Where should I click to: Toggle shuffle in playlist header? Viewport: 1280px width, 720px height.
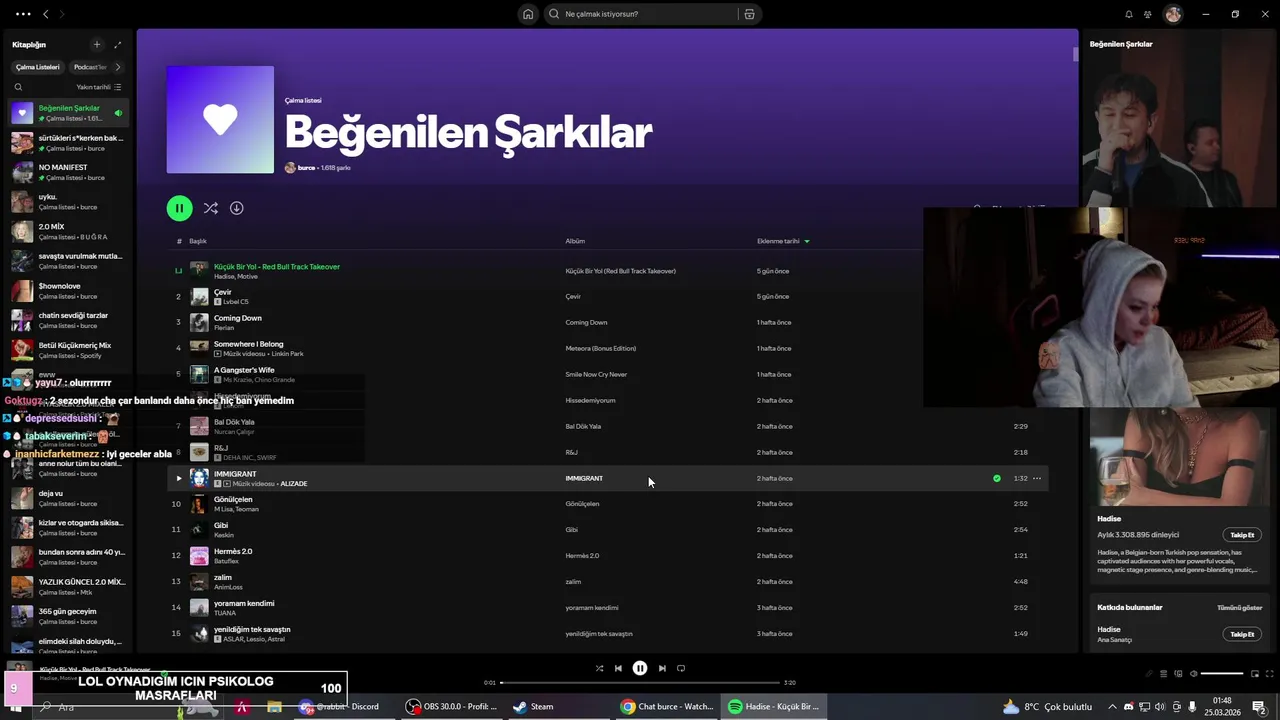[210, 208]
